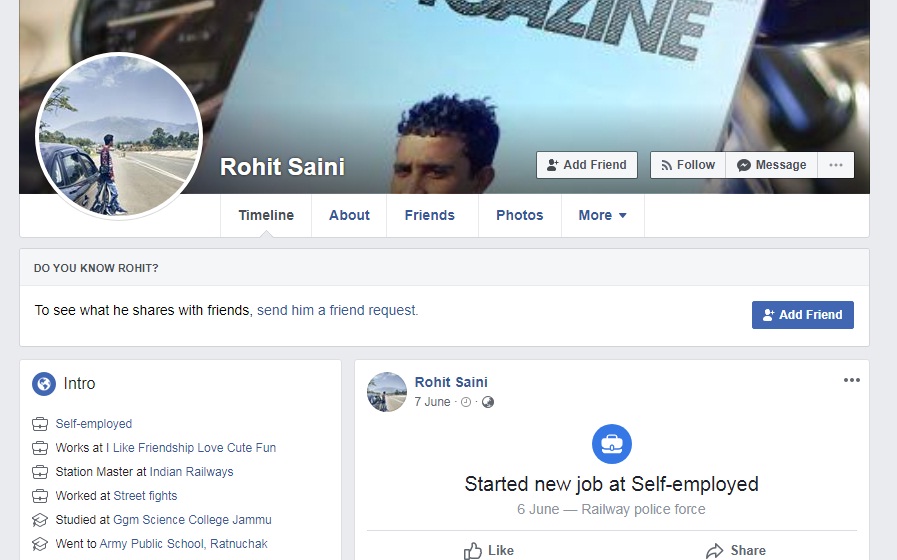The image size is (897, 560).
Task: Go to the Photos tab
Action: coord(519,215)
